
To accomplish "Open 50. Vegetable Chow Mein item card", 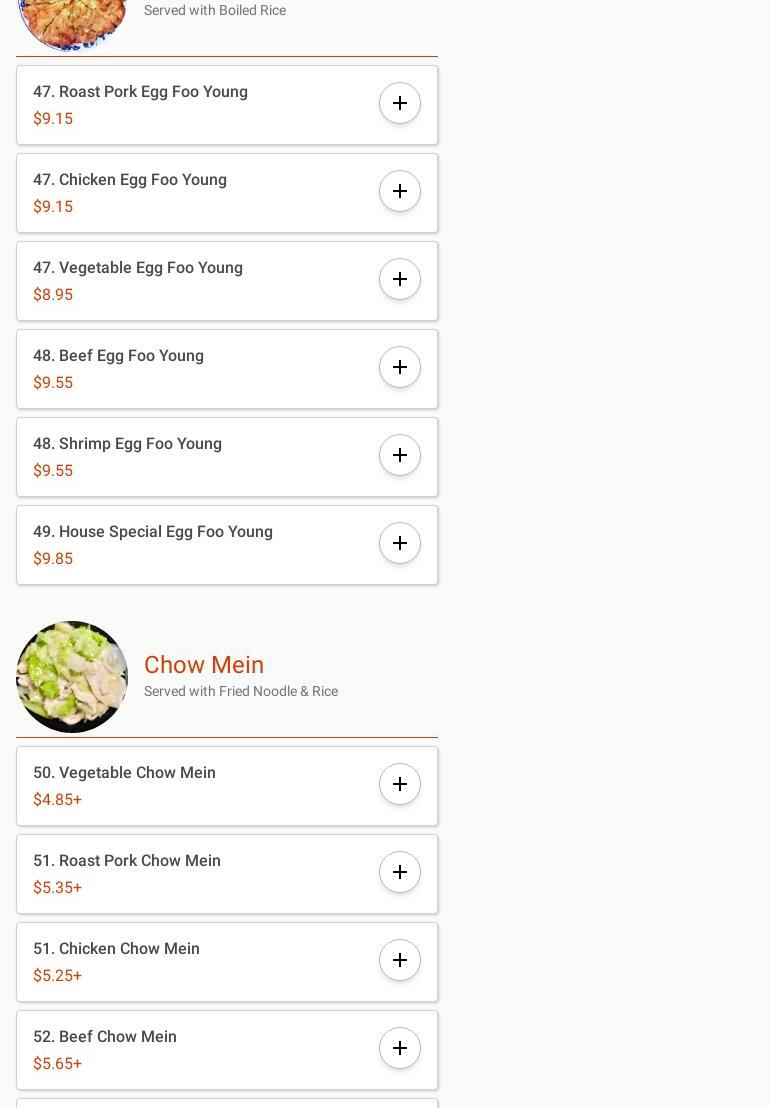I will (227, 786).
